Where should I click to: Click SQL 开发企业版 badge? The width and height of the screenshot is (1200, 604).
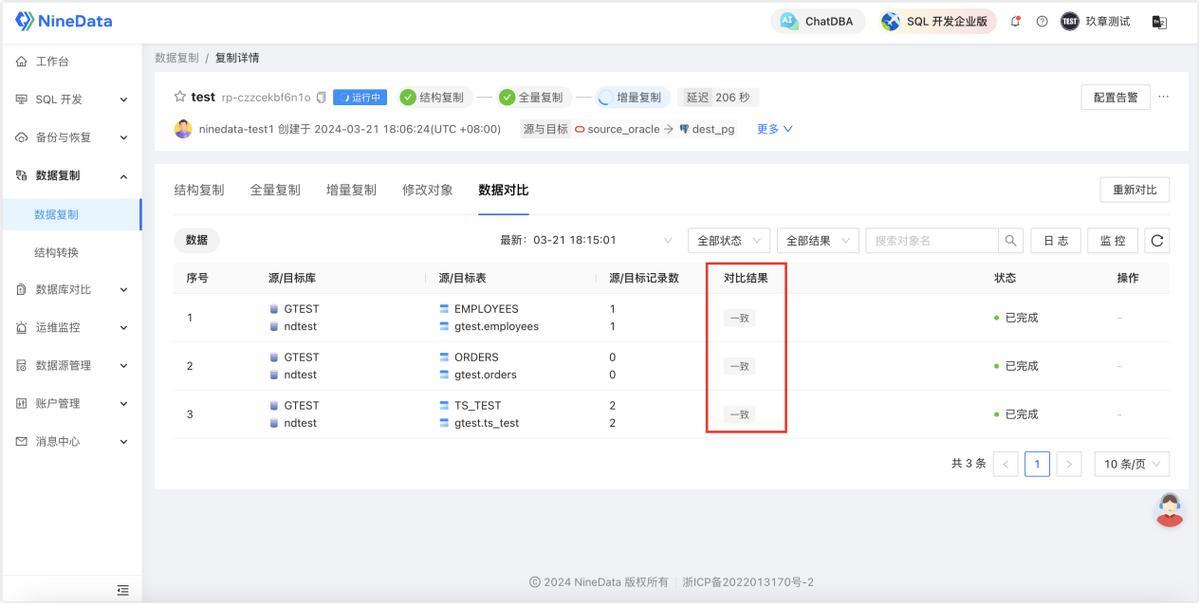(x=937, y=21)
